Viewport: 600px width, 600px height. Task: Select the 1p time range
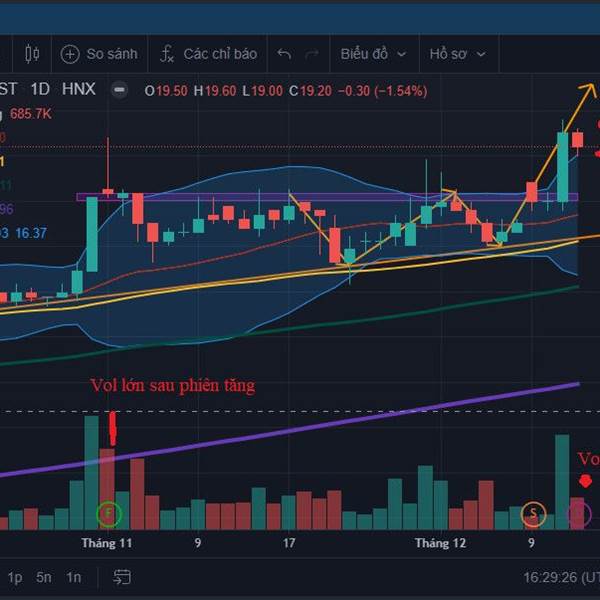15,577
